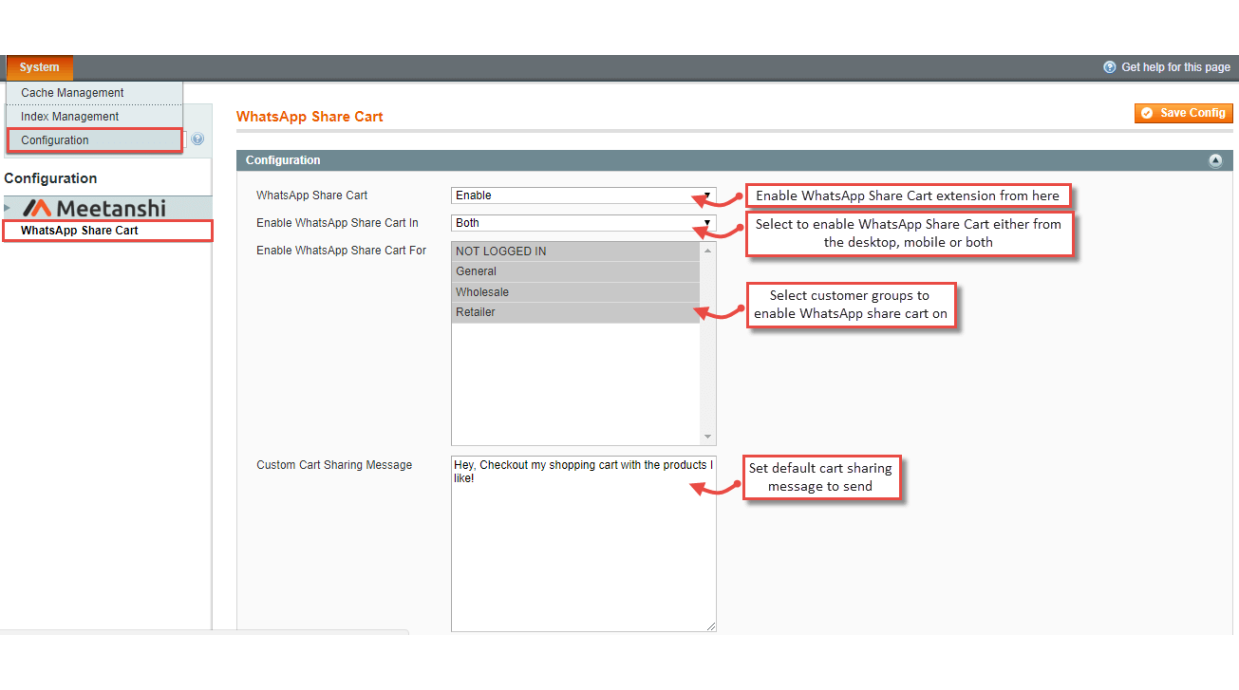This screenshot has height=690, width=1239.
Task: Open the System menu
Action: point(39,67)
